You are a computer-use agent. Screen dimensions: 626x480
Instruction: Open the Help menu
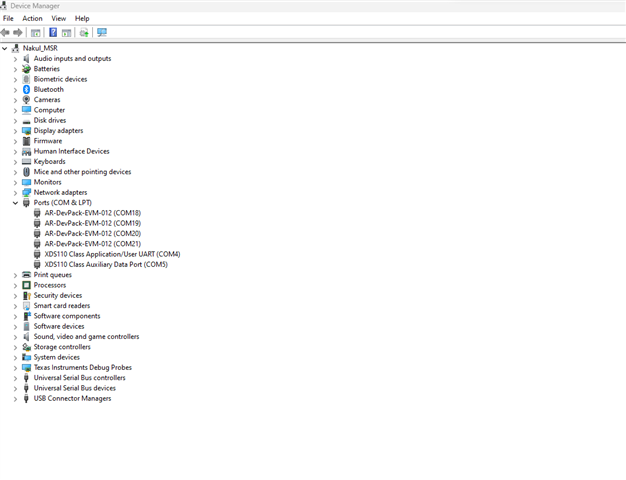(x=82, y=18)
